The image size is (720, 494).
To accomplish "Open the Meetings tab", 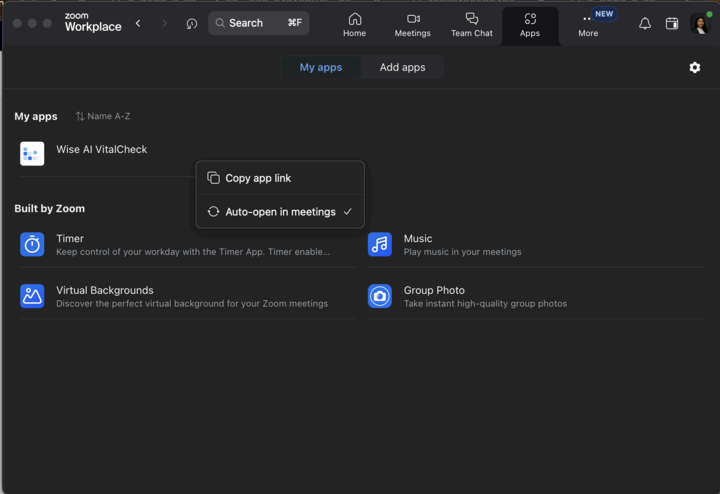I will (412, 25).
